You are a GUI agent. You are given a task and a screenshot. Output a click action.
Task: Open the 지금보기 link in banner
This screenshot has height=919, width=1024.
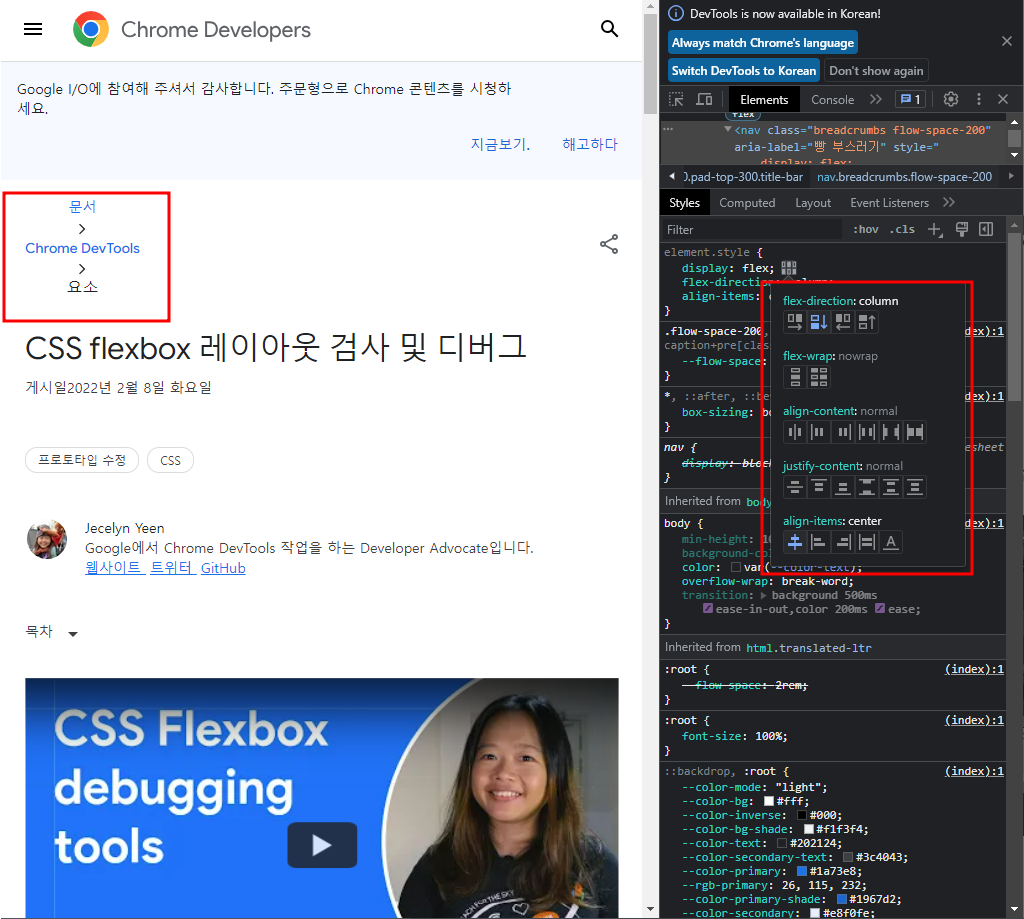coord(500,144)
